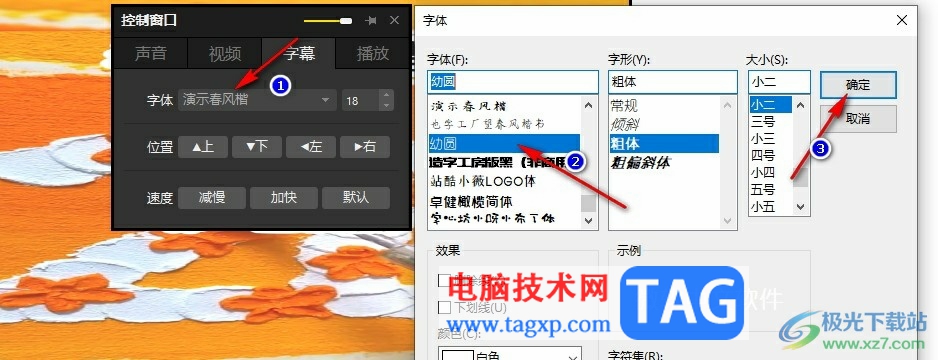Click the 字形(Y) style input field
Image resolution: width=938 pixels, height=360 pixels.
point(673,83)
